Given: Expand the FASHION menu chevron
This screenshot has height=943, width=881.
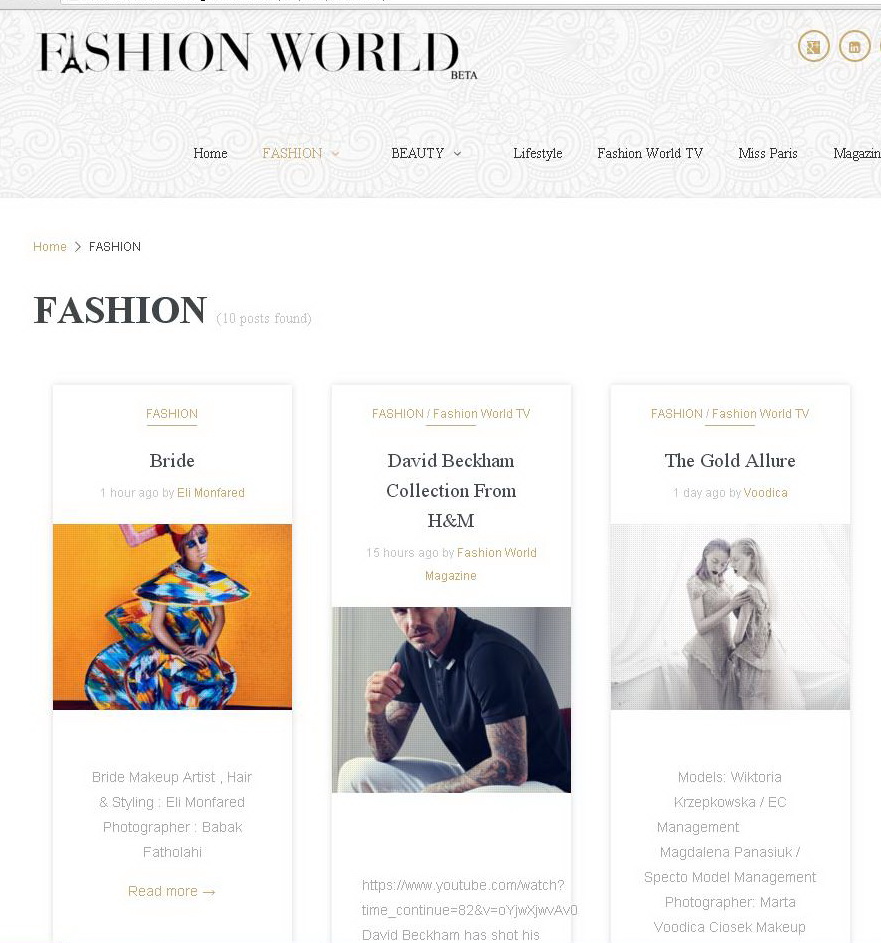Looking at the screenshot, I should [x=336, y=154].
